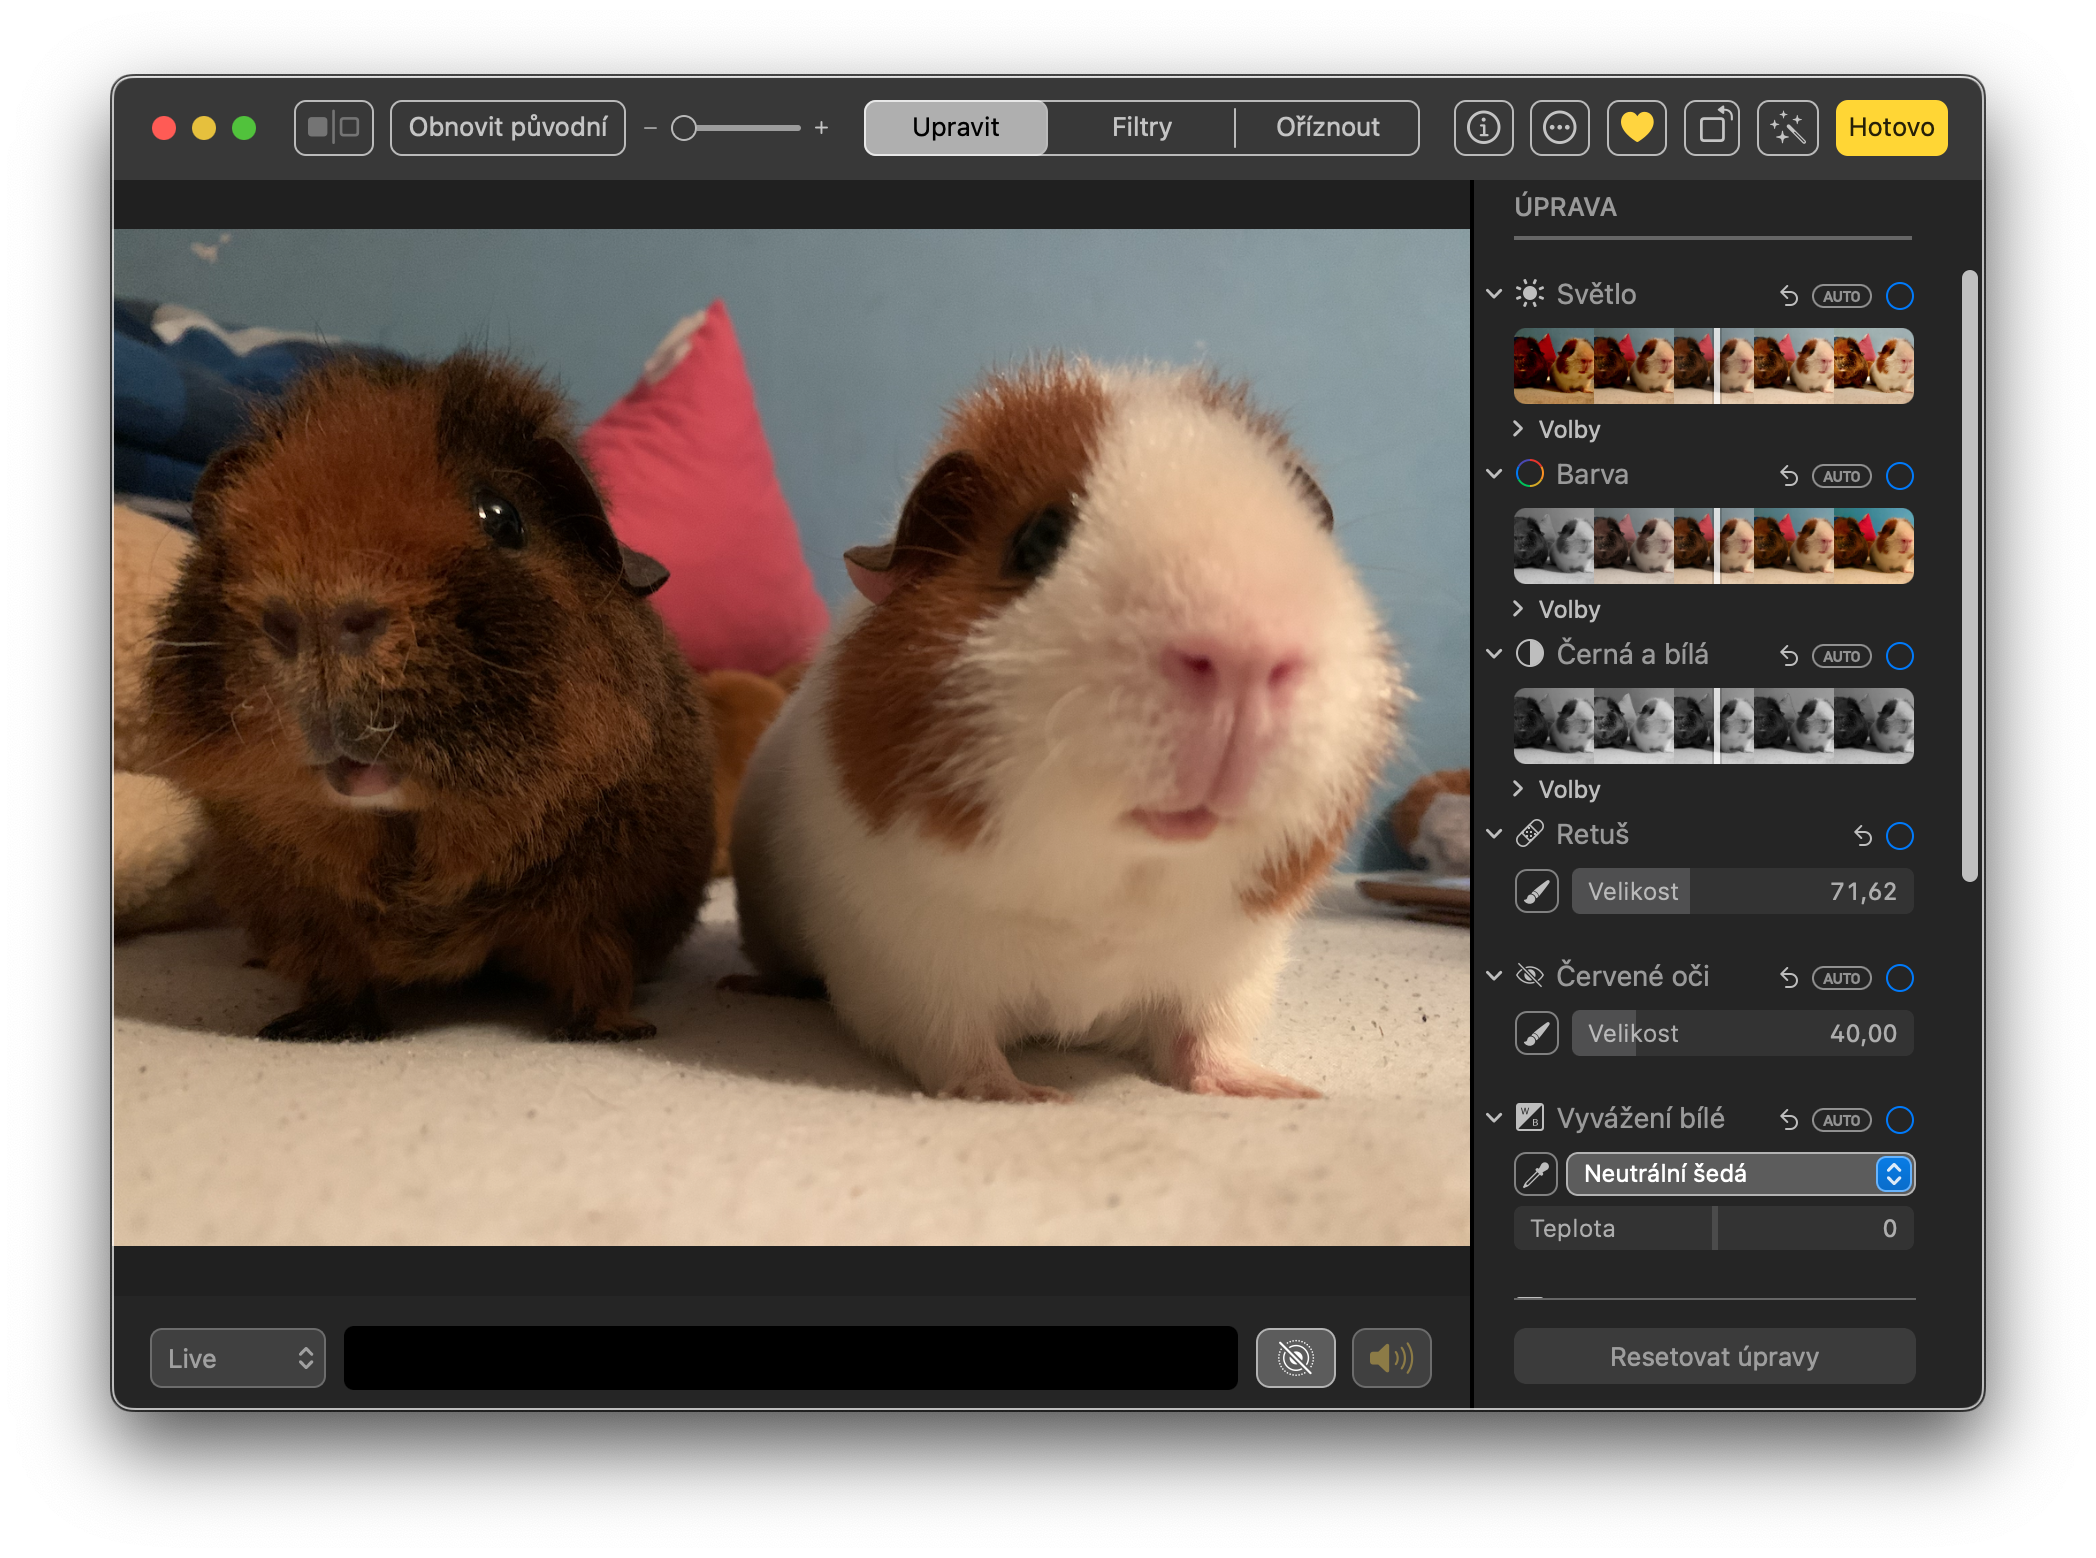The width and height of the screenshot is (2096, 1558).
Task: Click the adjustments panel vertical scrollbar
Action: point(1969,576)
